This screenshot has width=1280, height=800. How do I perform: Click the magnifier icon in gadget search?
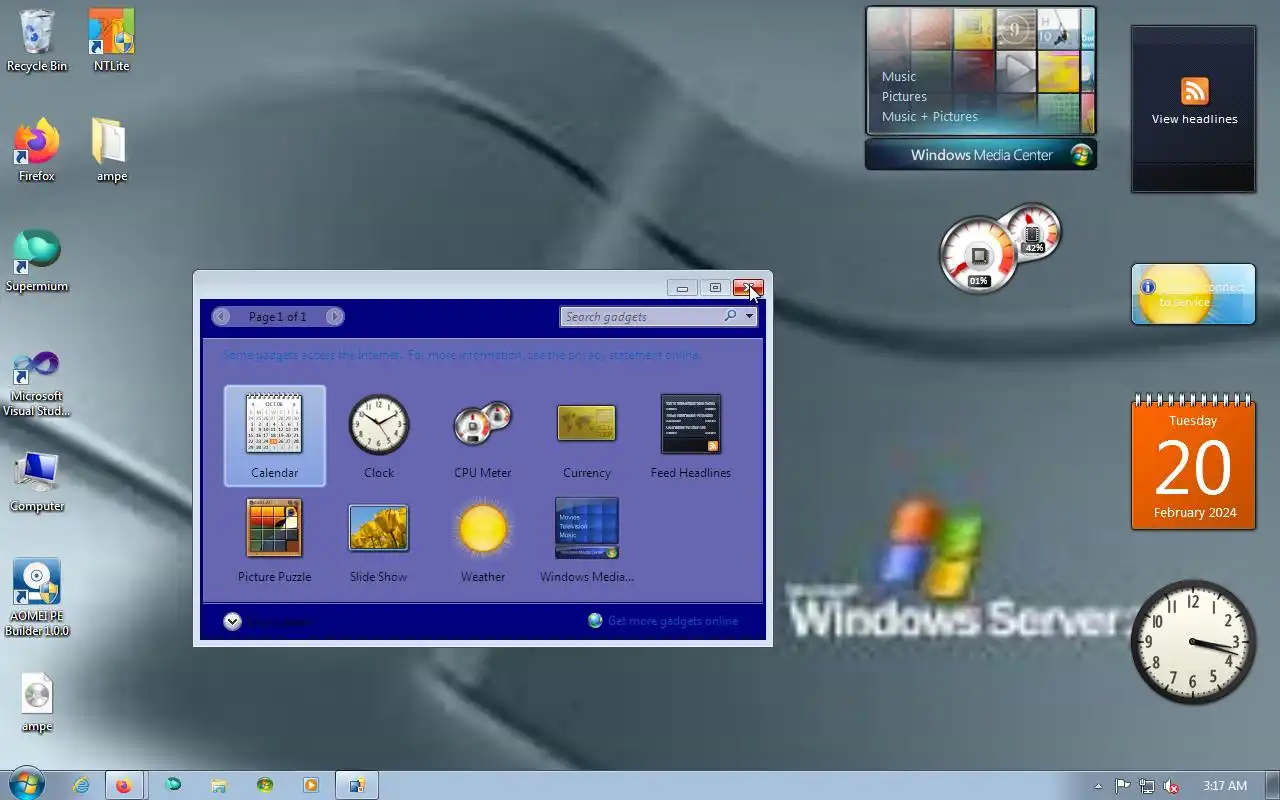click(x=731, y=316)
